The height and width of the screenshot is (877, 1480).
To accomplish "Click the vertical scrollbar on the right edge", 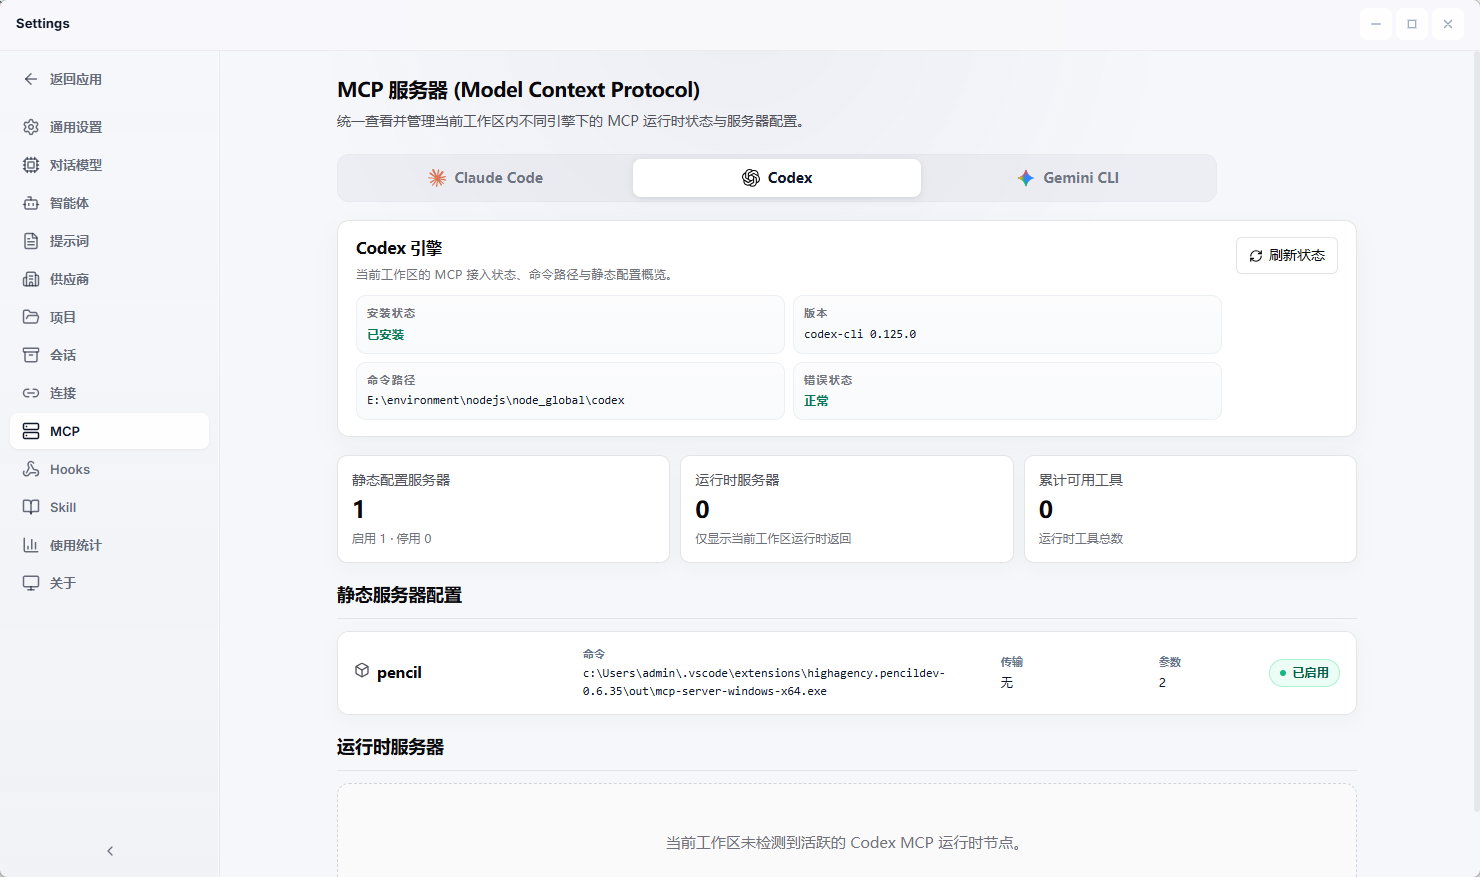I will click(1475, 430).
